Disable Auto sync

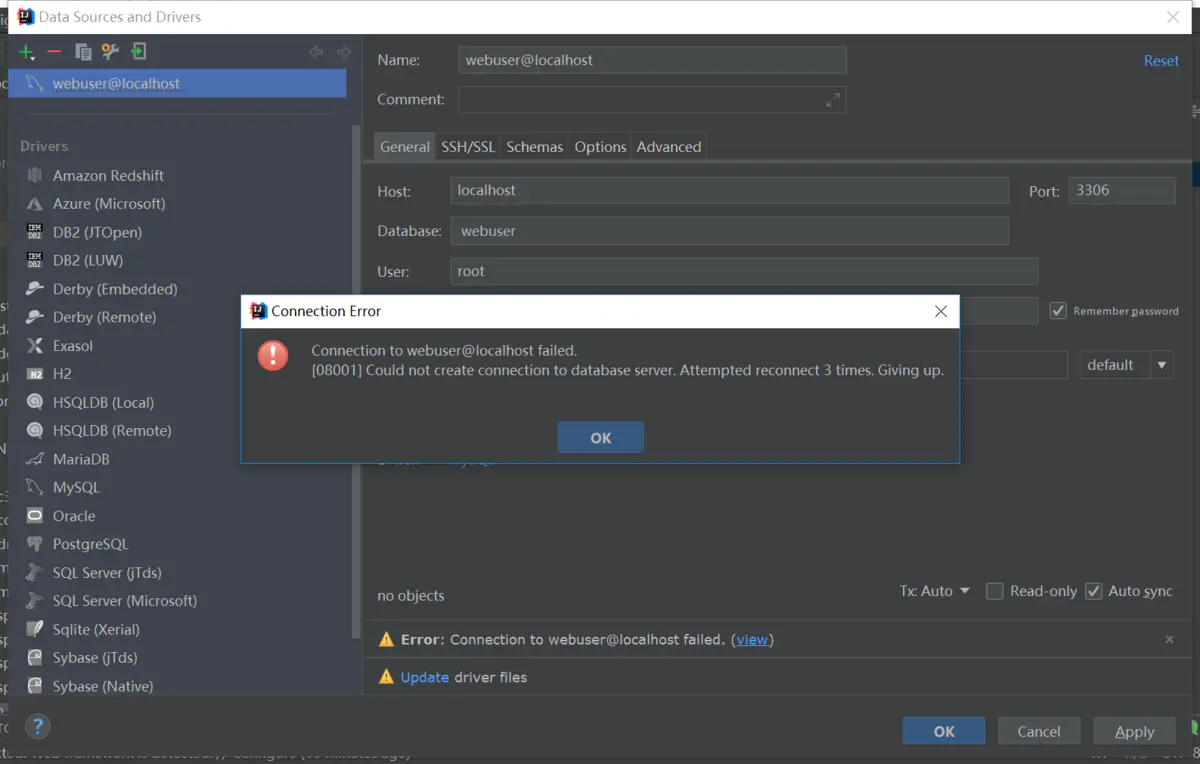(x=1093, y=591)
